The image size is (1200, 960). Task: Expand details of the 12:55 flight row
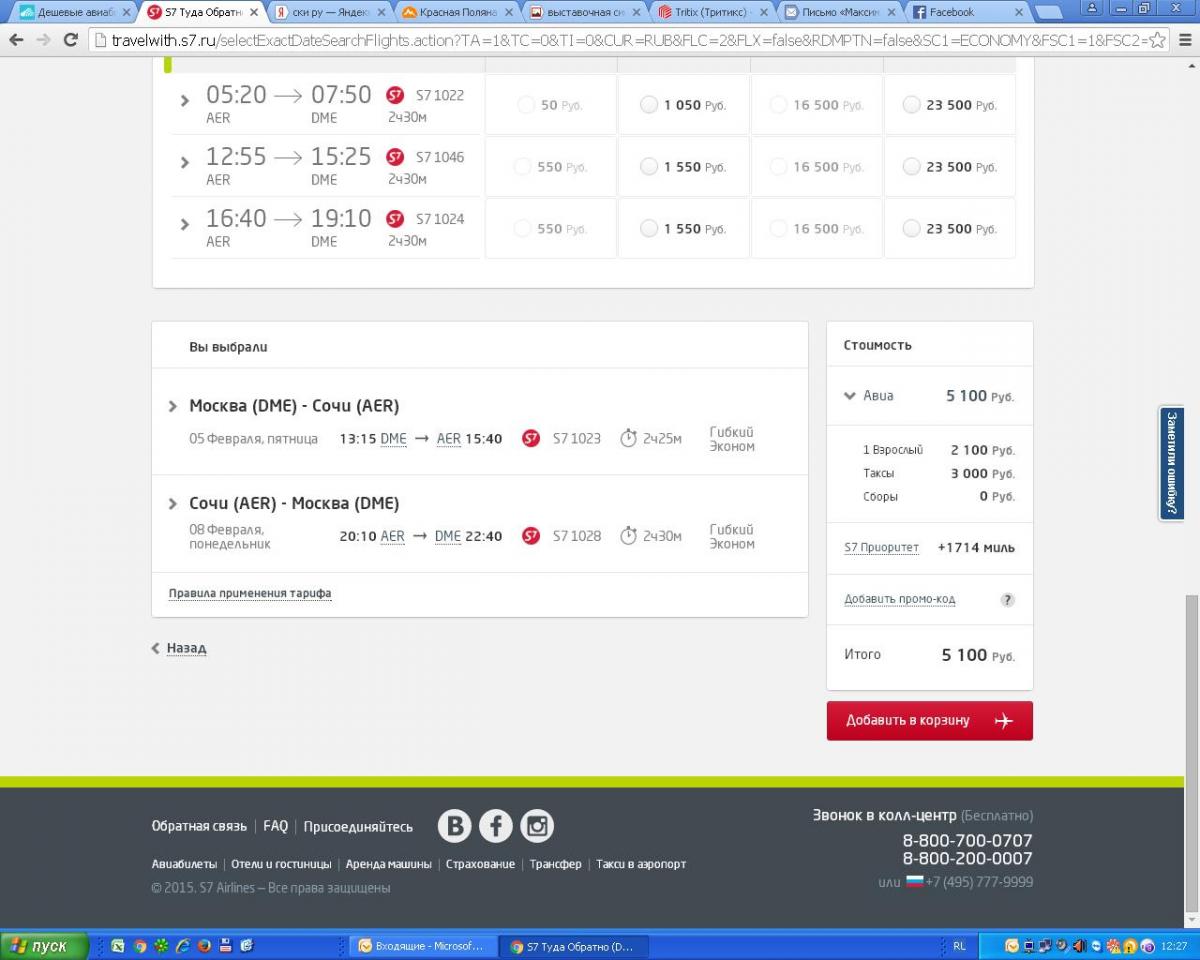185,163
